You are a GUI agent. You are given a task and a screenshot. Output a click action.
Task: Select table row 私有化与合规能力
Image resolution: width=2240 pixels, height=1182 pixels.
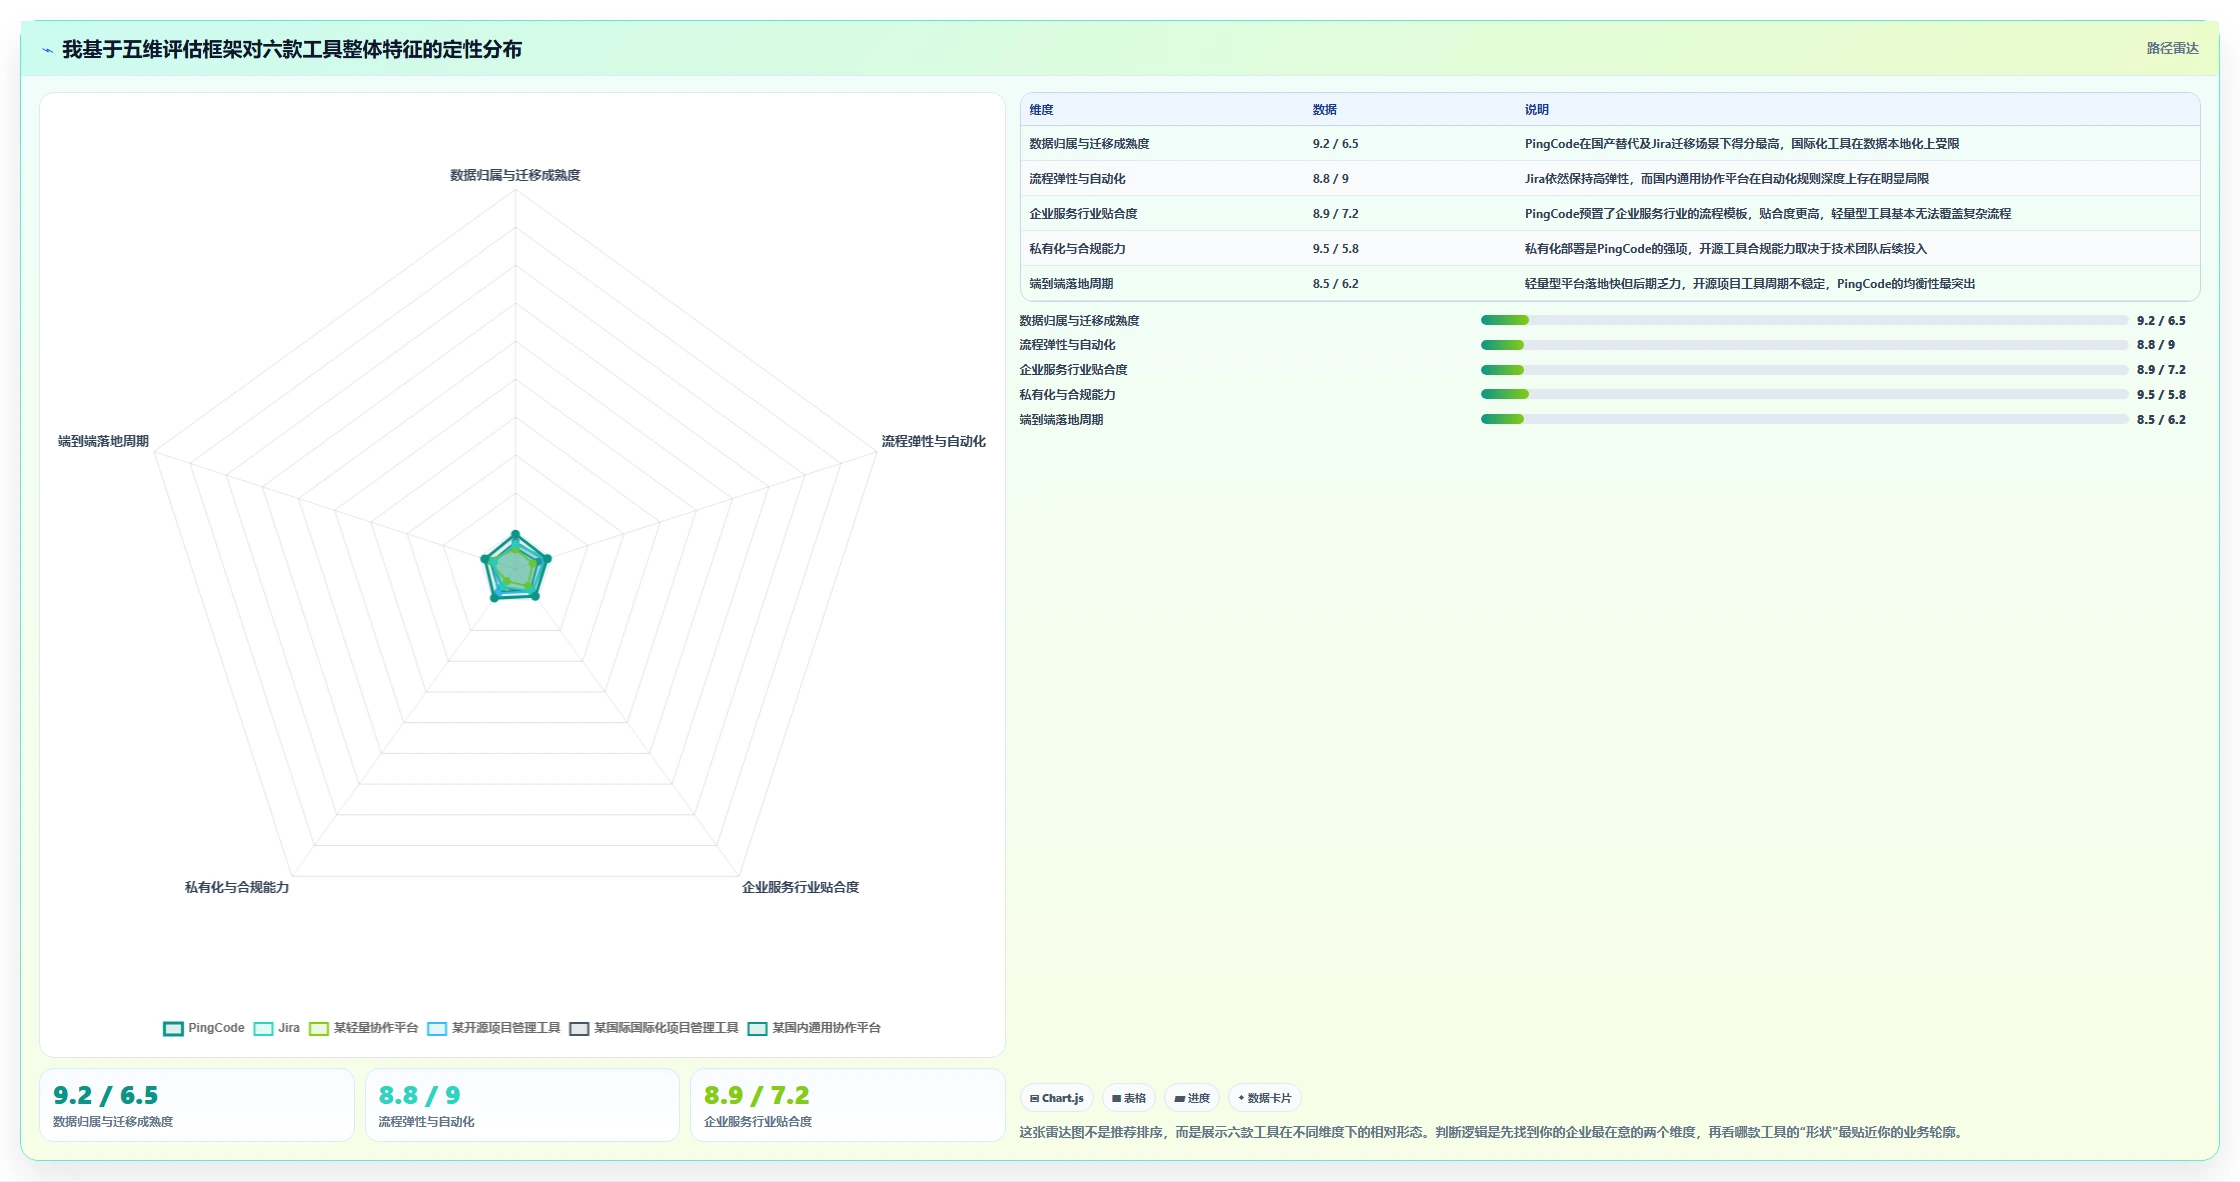[x=1610, y=249]
